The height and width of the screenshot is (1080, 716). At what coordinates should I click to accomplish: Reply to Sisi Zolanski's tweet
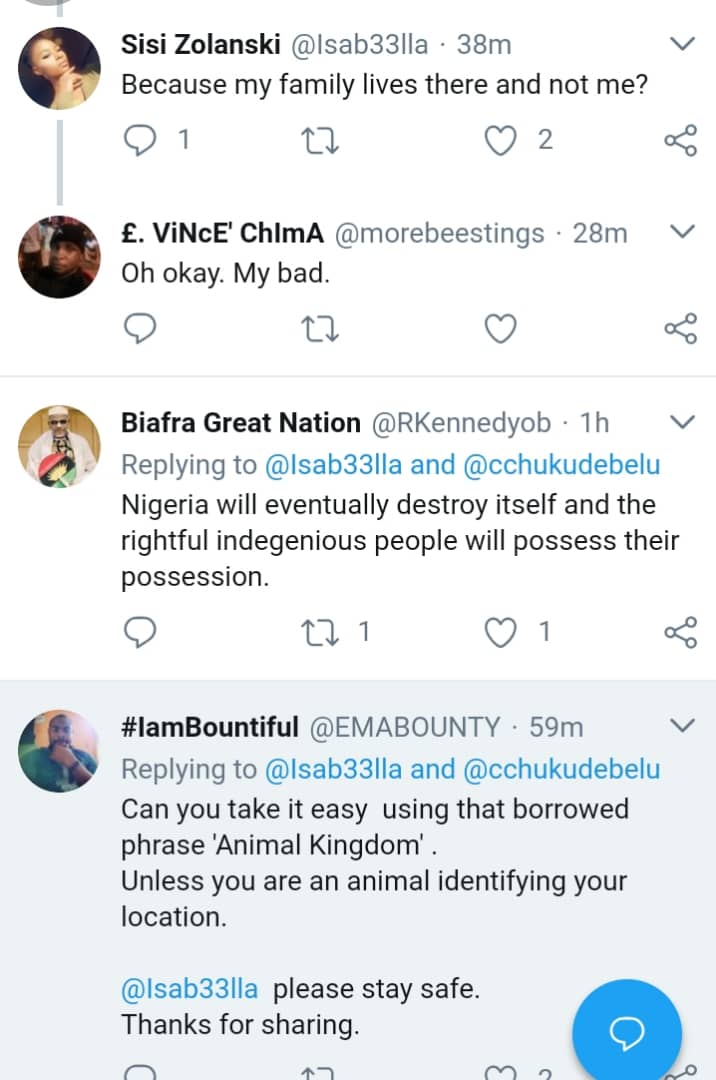(x=140, y=140)
